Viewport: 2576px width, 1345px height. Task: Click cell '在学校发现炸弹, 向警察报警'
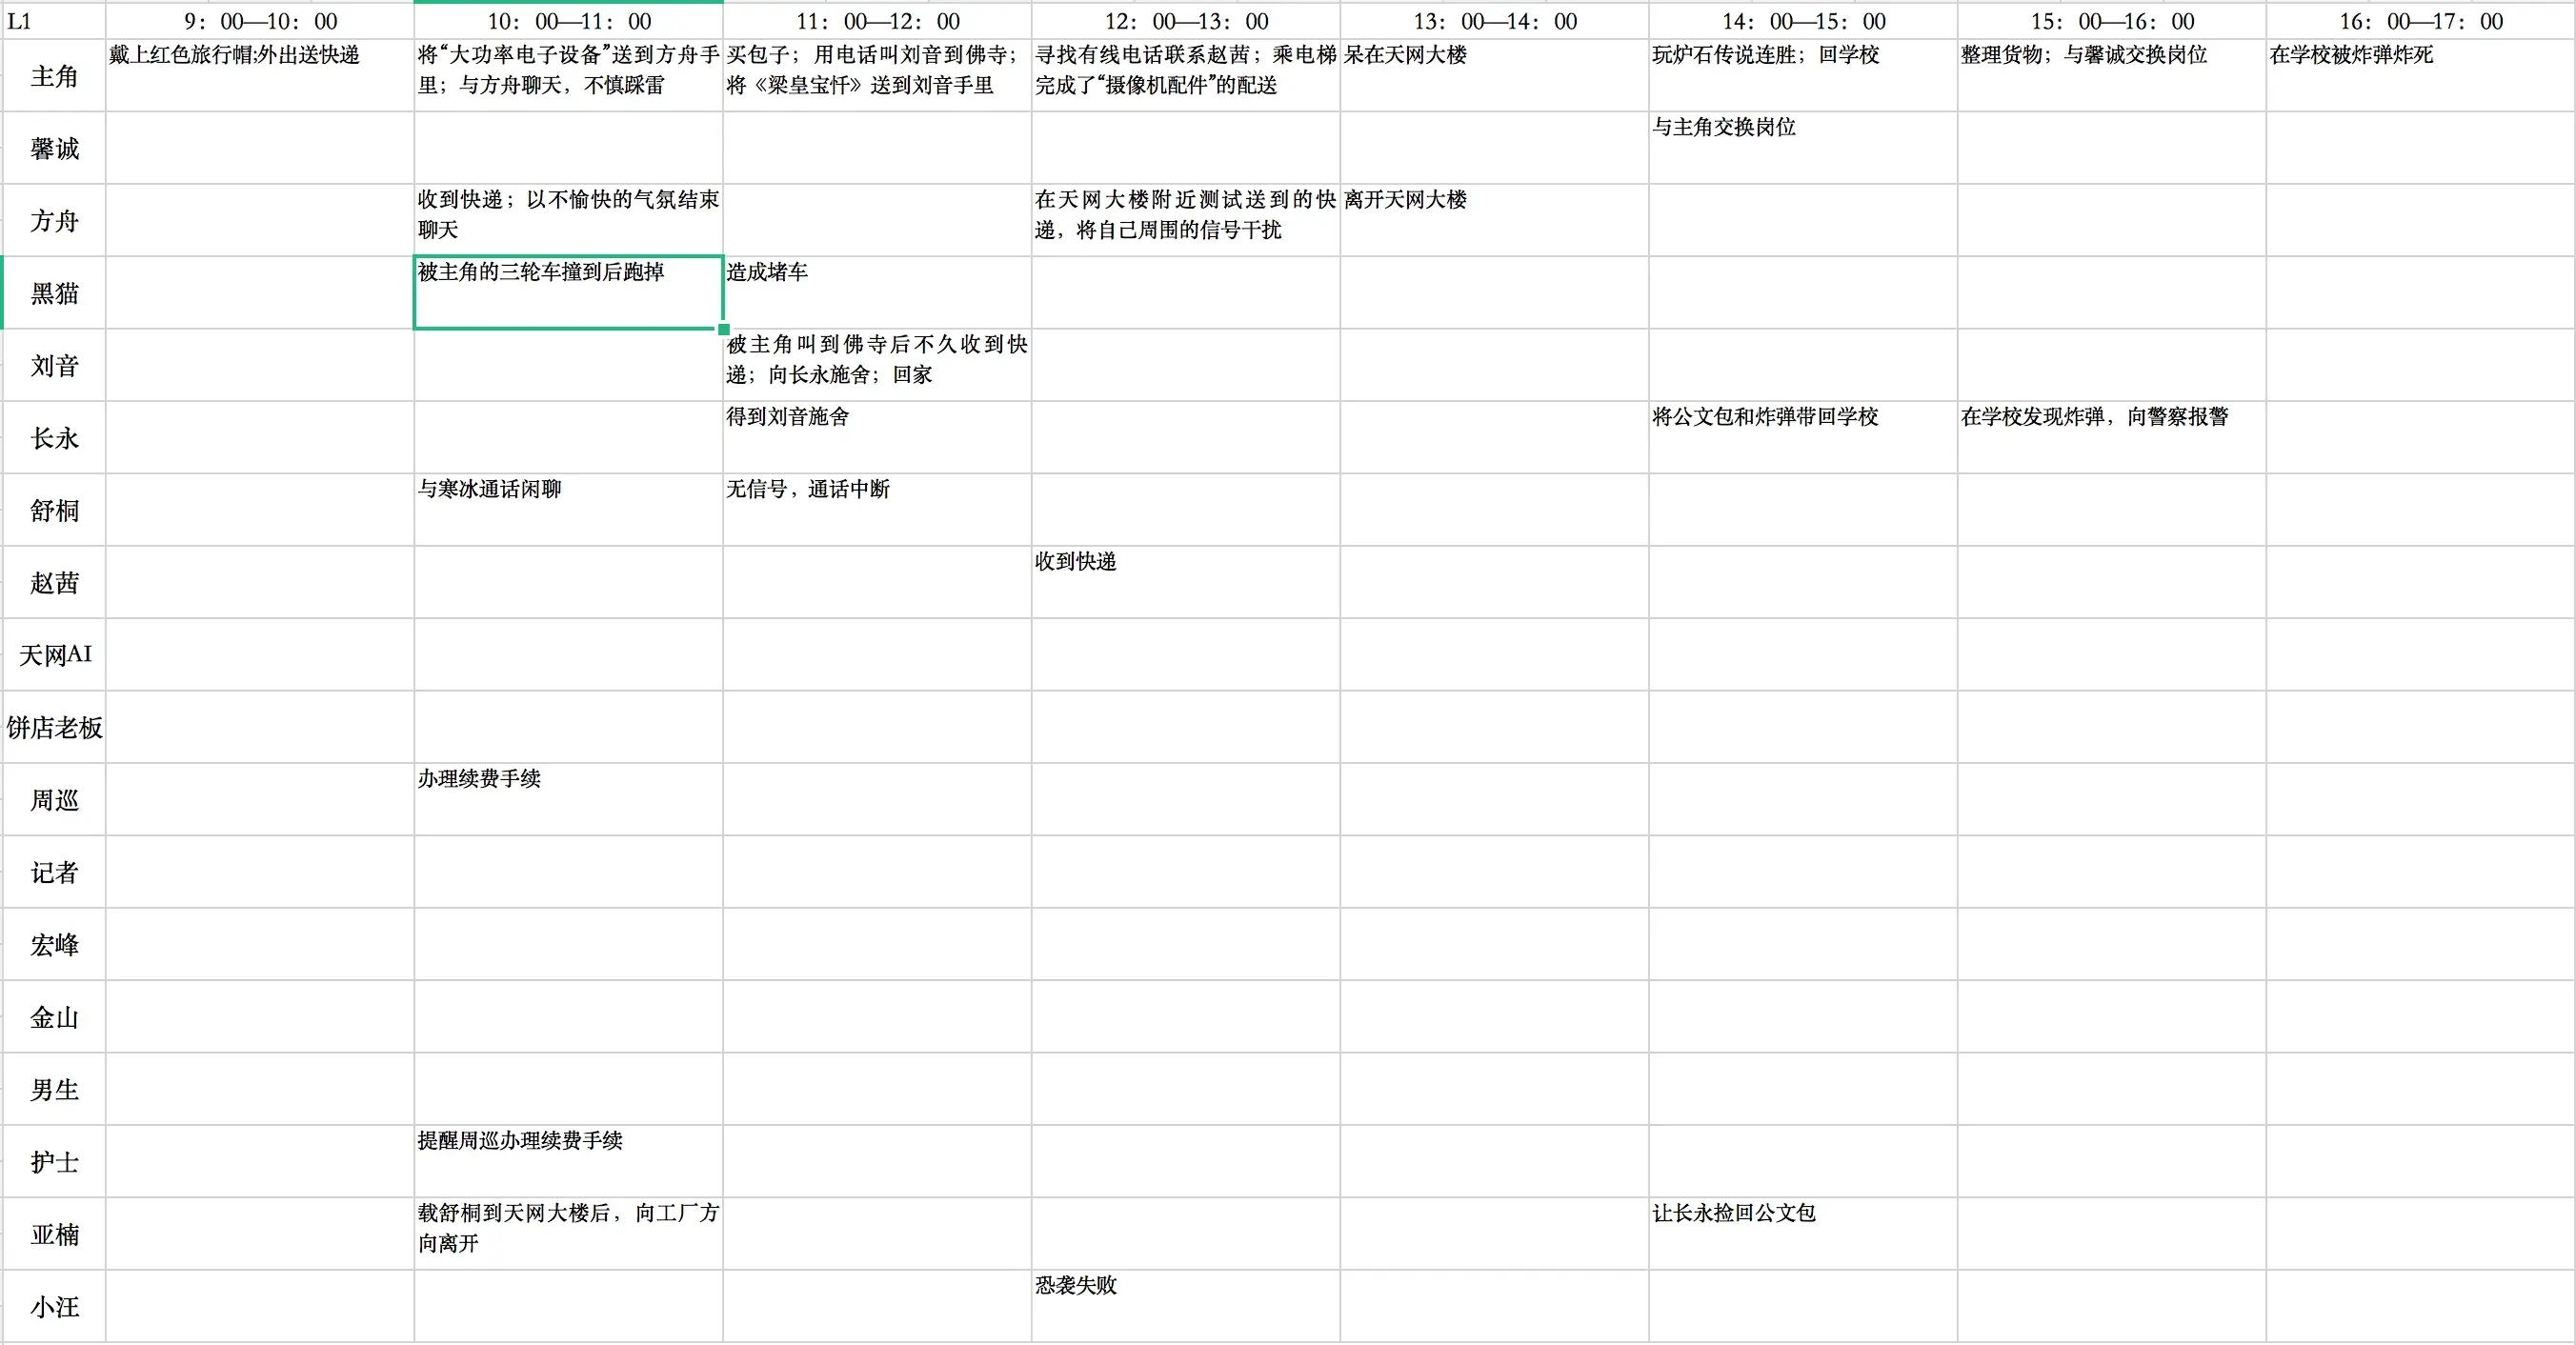tap(2112, 438)
